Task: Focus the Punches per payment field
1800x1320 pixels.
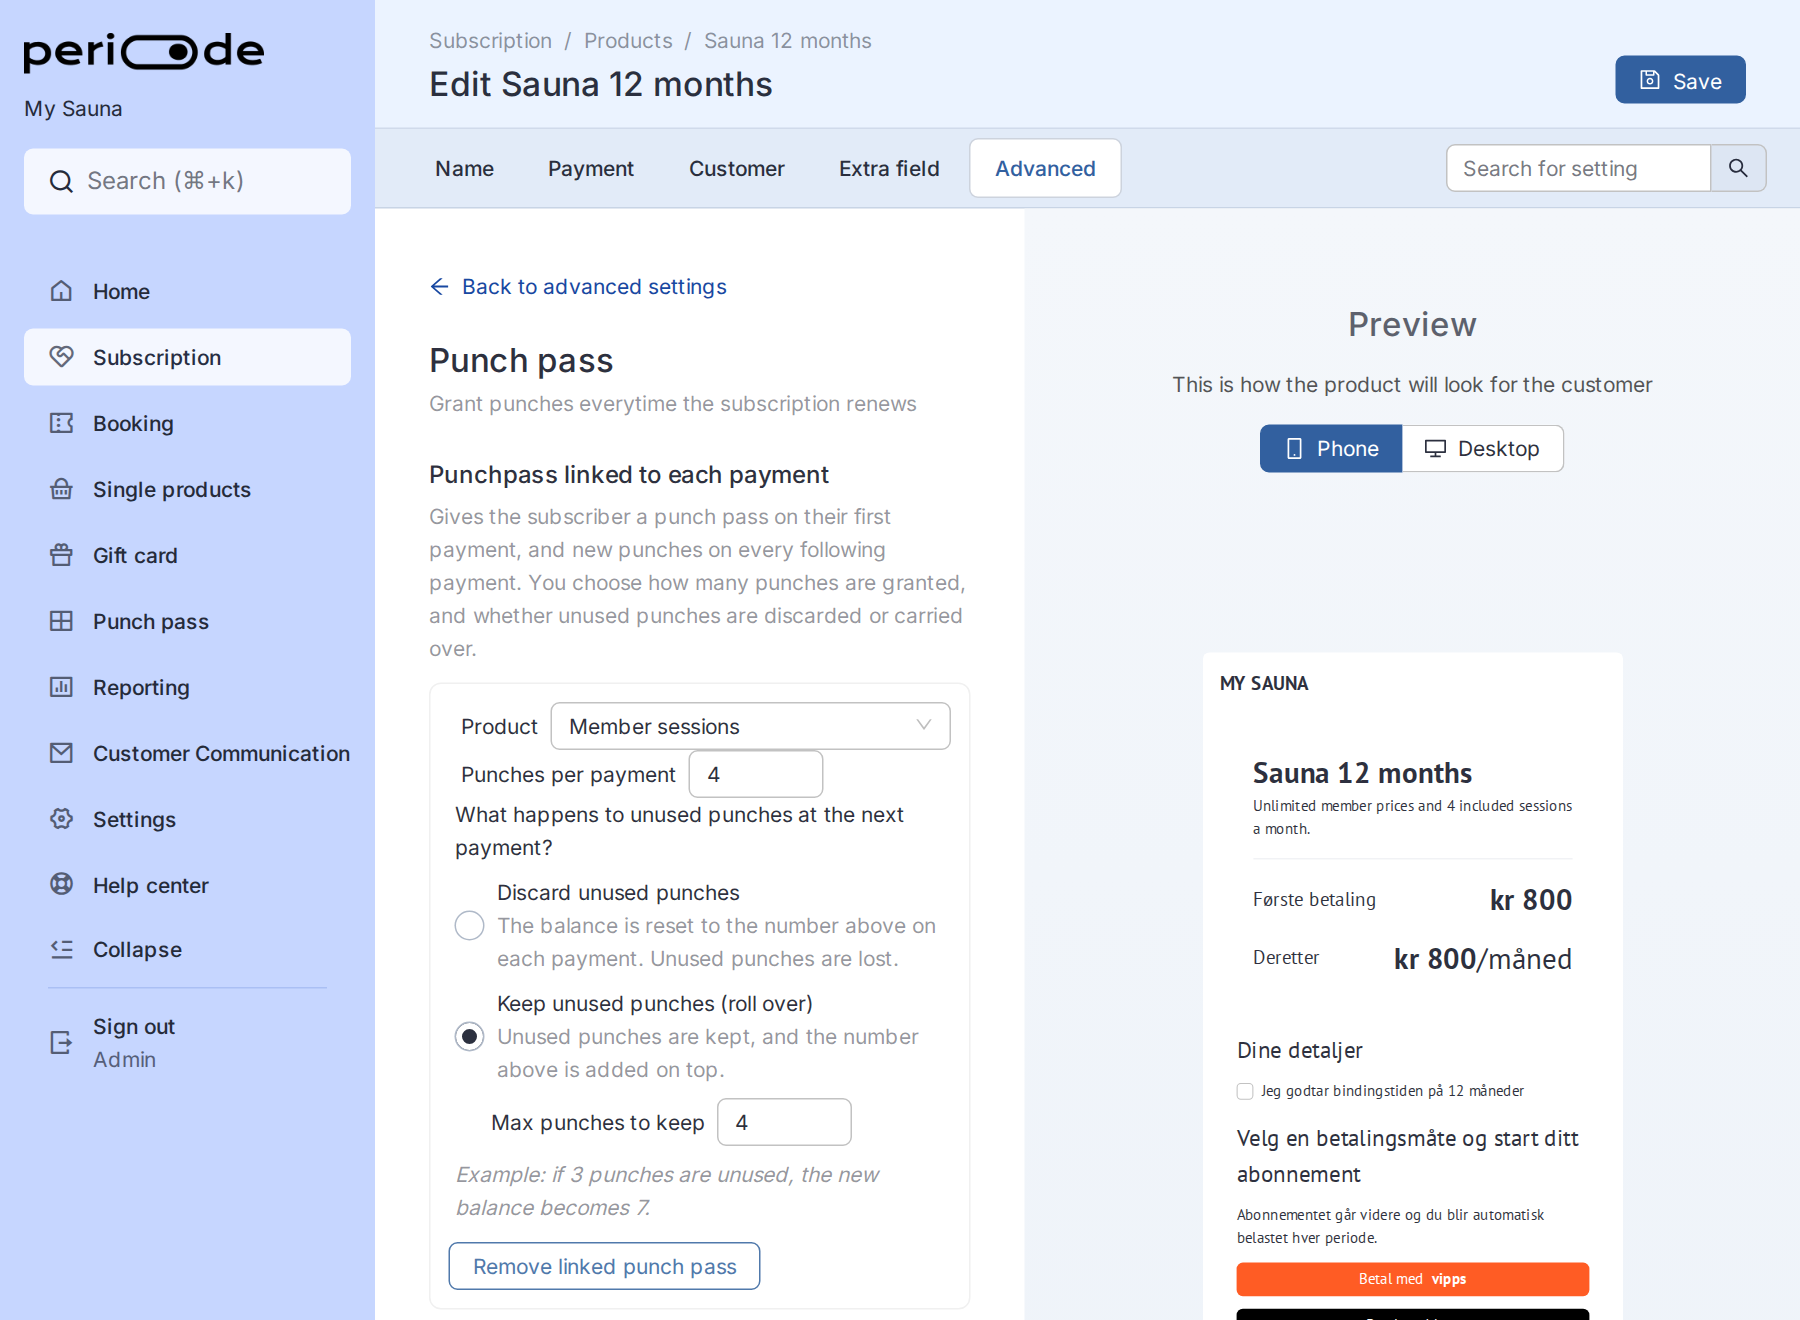Action: [756, 774]
